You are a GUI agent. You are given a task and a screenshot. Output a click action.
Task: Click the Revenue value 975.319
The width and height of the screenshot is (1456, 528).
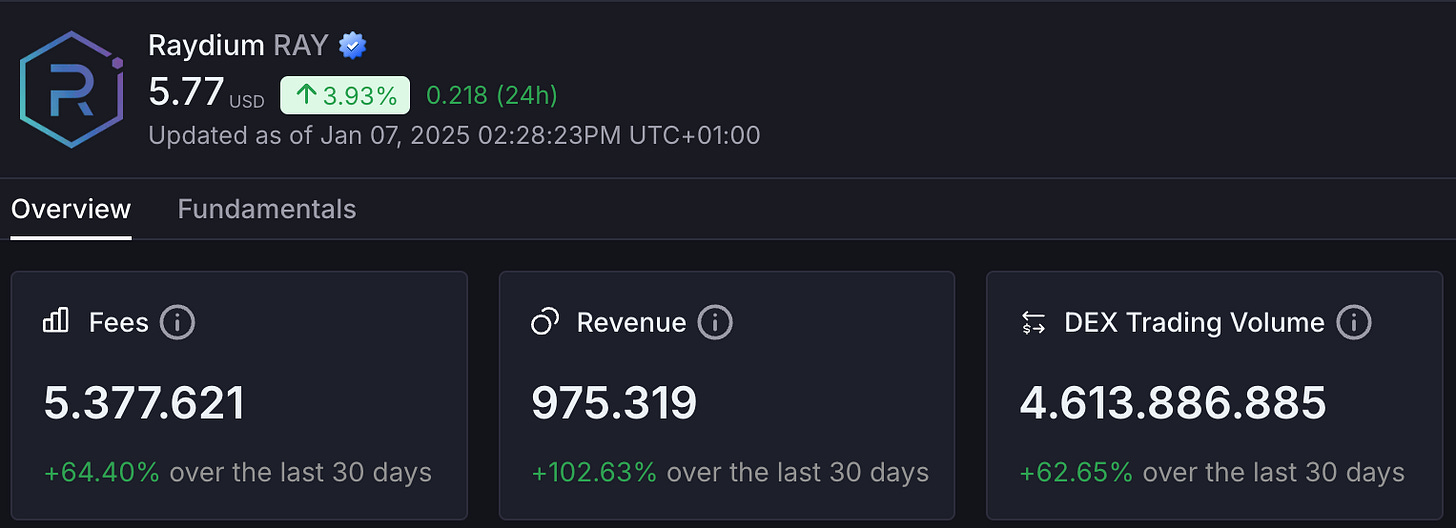614,403
